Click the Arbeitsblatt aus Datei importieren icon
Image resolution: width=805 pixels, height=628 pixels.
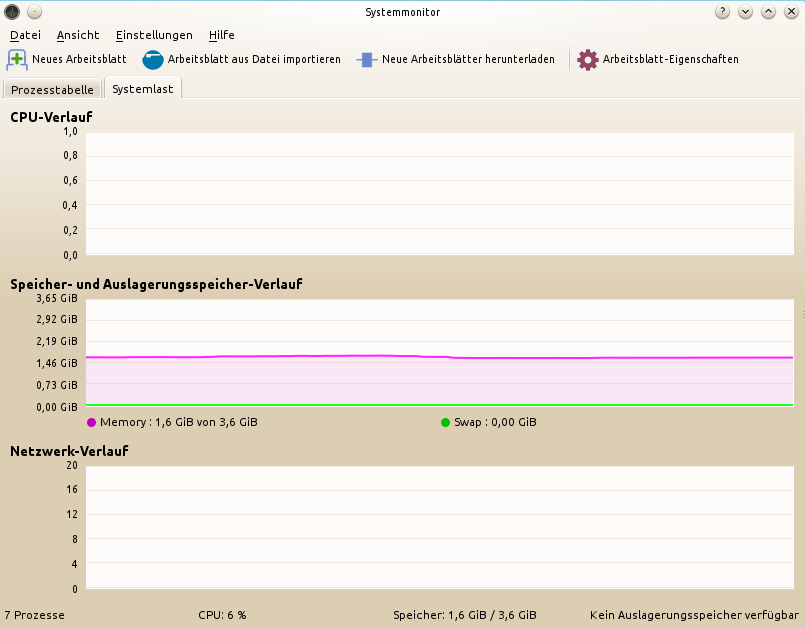[152, 60]
